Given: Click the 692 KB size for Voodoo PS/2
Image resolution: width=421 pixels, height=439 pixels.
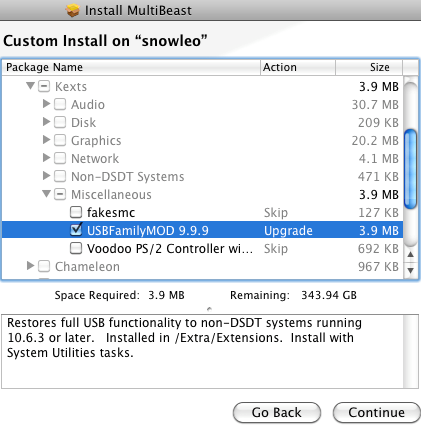Looking at the screenshot, I should [x=378, y=249].
